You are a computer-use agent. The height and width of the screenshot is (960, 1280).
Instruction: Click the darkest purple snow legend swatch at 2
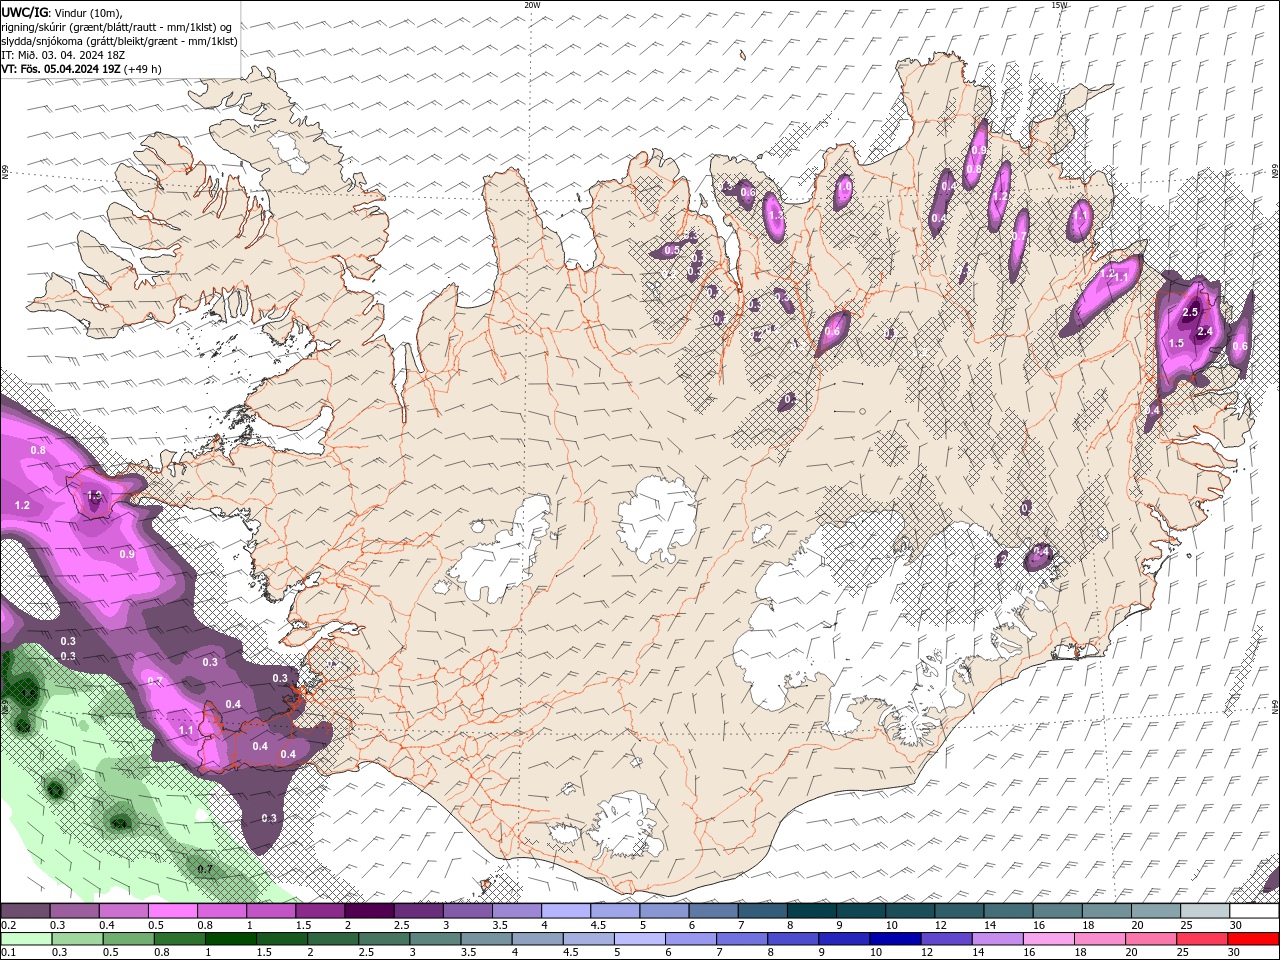[x=368, y=911]
